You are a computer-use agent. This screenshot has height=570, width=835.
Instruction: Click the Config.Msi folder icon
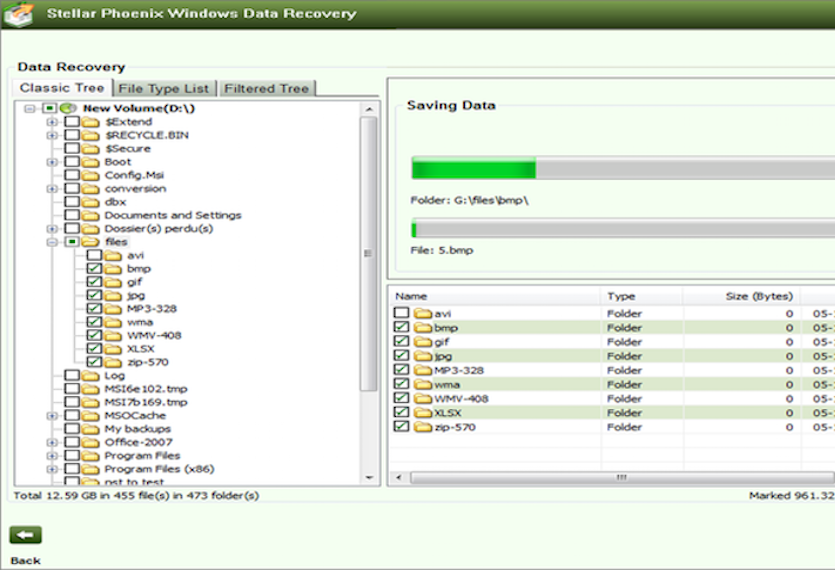[91, 175]
